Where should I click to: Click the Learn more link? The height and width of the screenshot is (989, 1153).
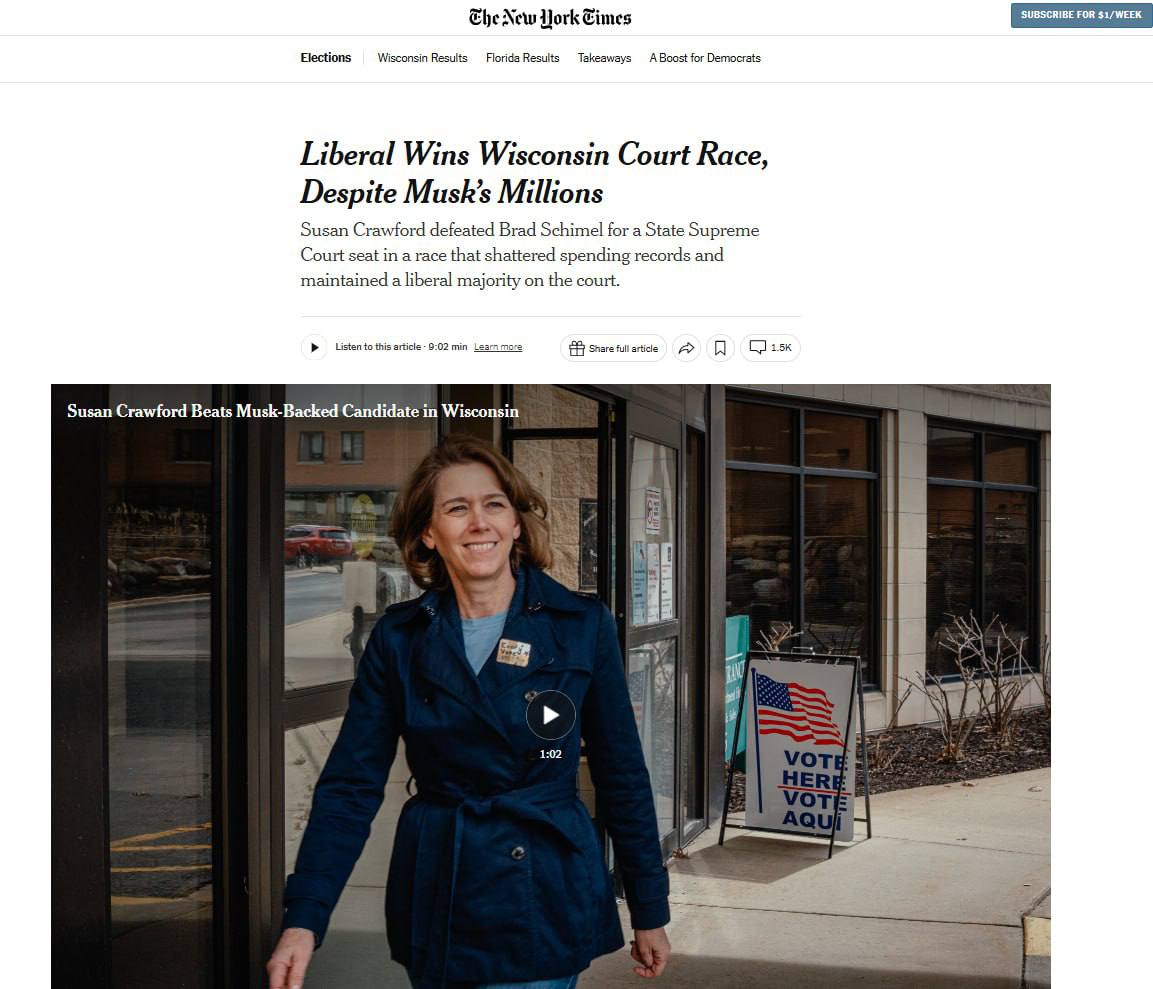point(498,347)
